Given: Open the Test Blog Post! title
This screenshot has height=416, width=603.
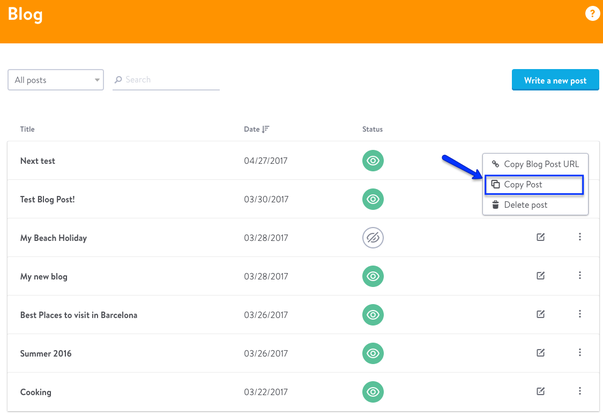Looking at the screenshot, I should (47, 200).
